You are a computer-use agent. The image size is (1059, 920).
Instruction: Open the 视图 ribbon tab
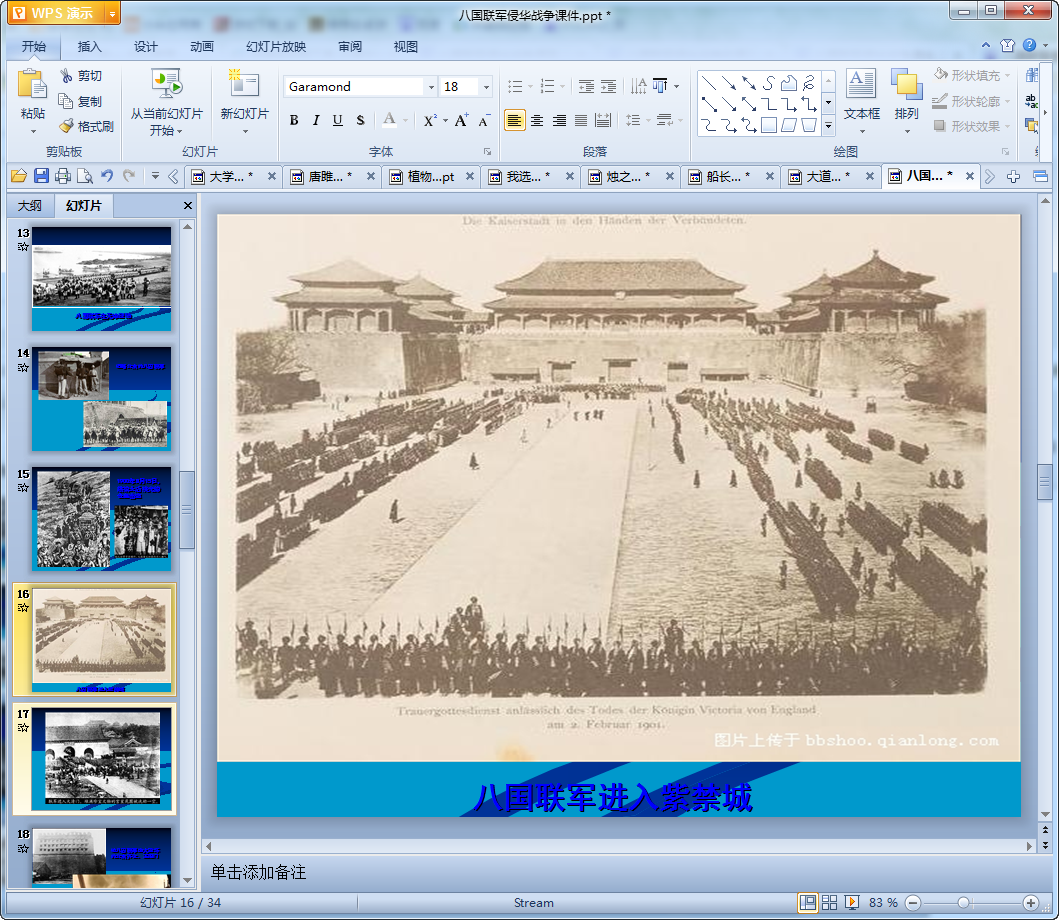(x=405, y=47)
